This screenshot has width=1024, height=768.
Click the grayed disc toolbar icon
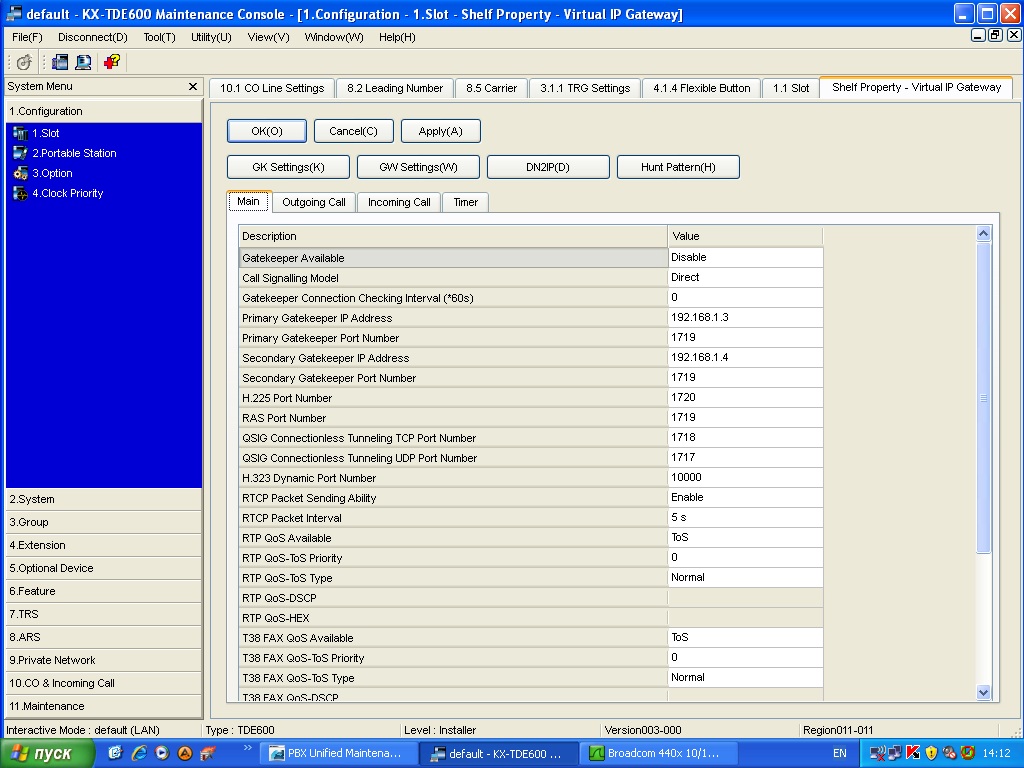(25, 62)
